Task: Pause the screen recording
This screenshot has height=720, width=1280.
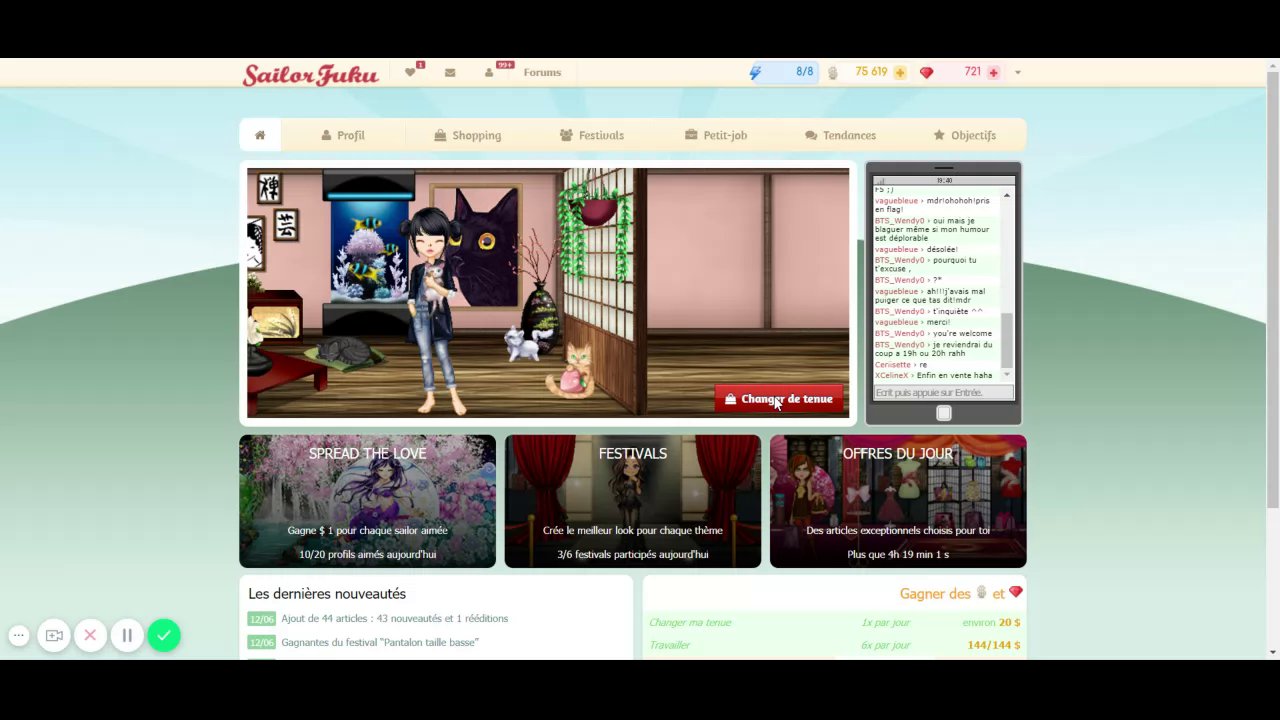Action: (x=127, y=635)
